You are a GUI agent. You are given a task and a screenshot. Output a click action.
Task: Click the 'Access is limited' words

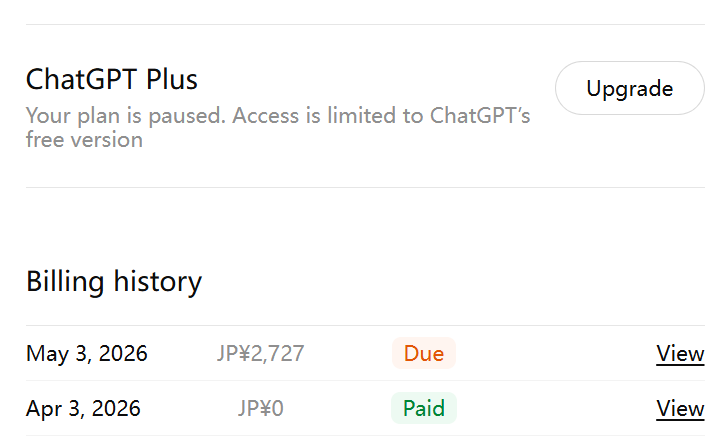[315, 115]
